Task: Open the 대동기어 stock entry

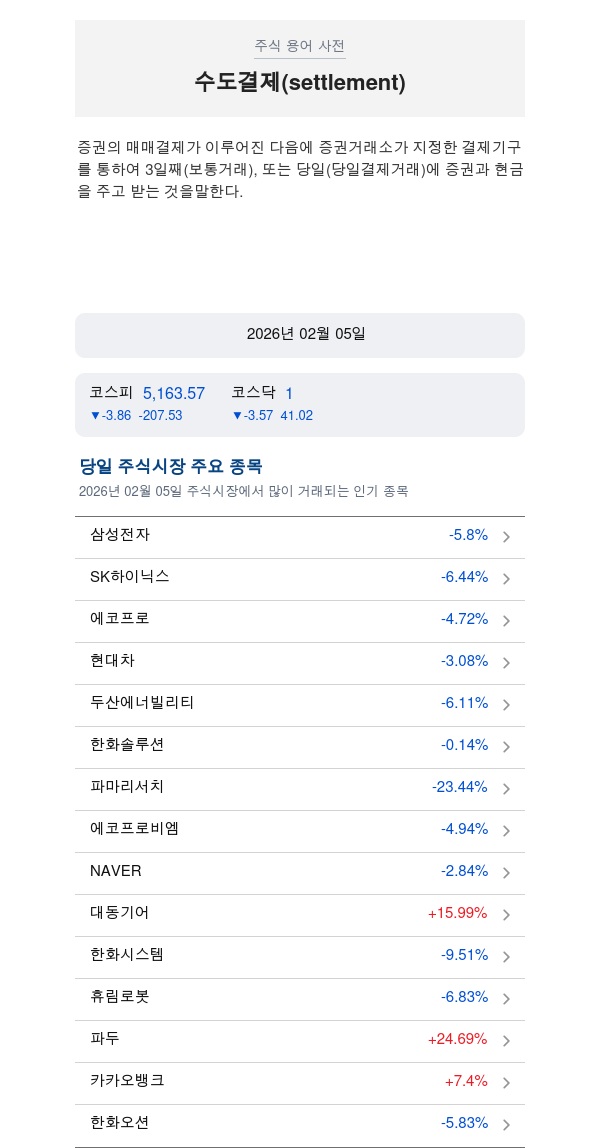Action: pyautogui.click(x=120, y=913)
